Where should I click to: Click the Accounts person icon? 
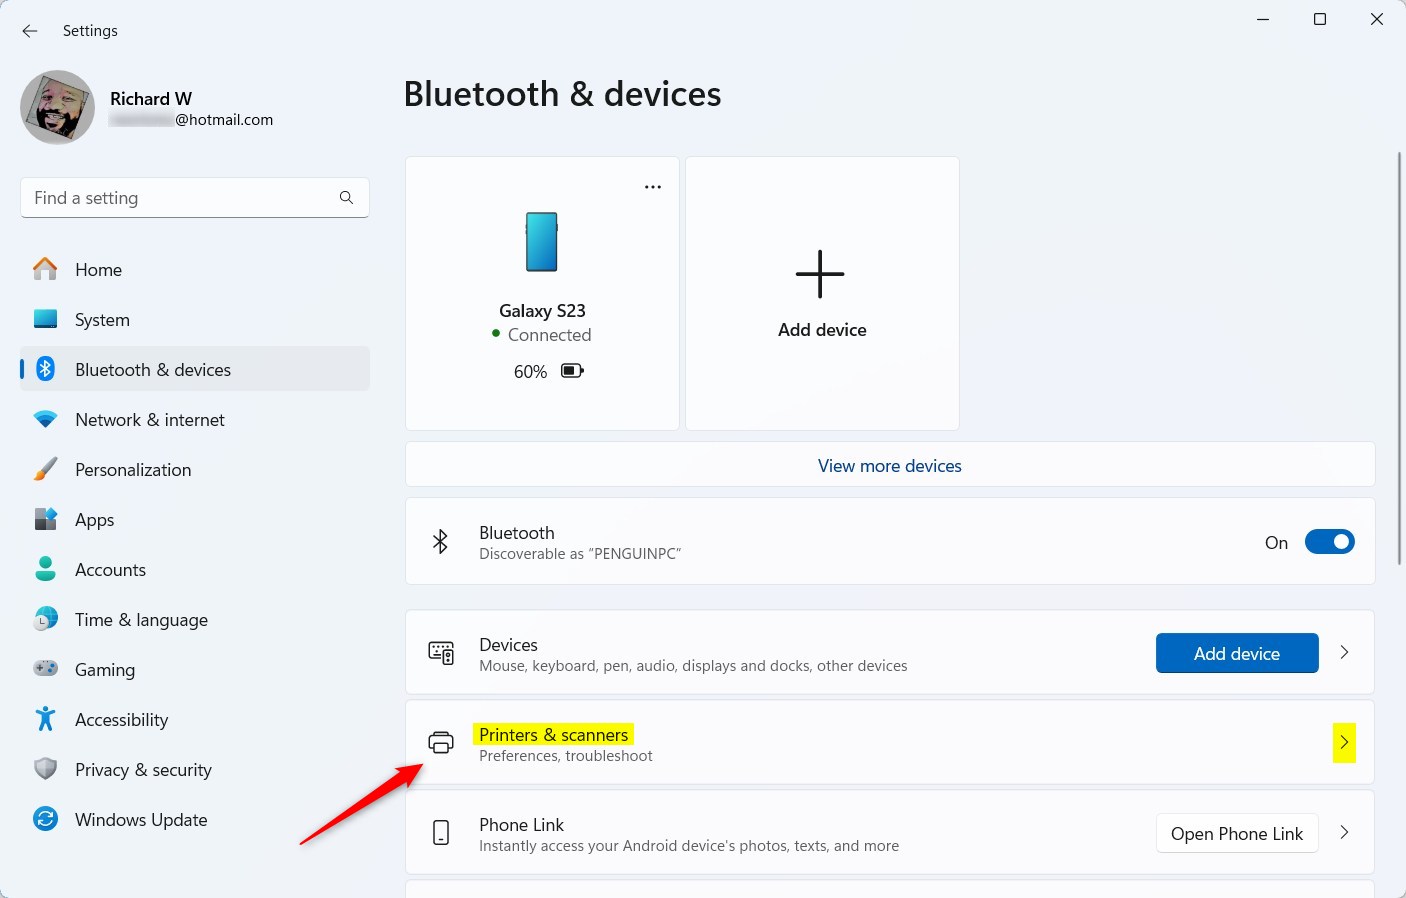(46, 569)
